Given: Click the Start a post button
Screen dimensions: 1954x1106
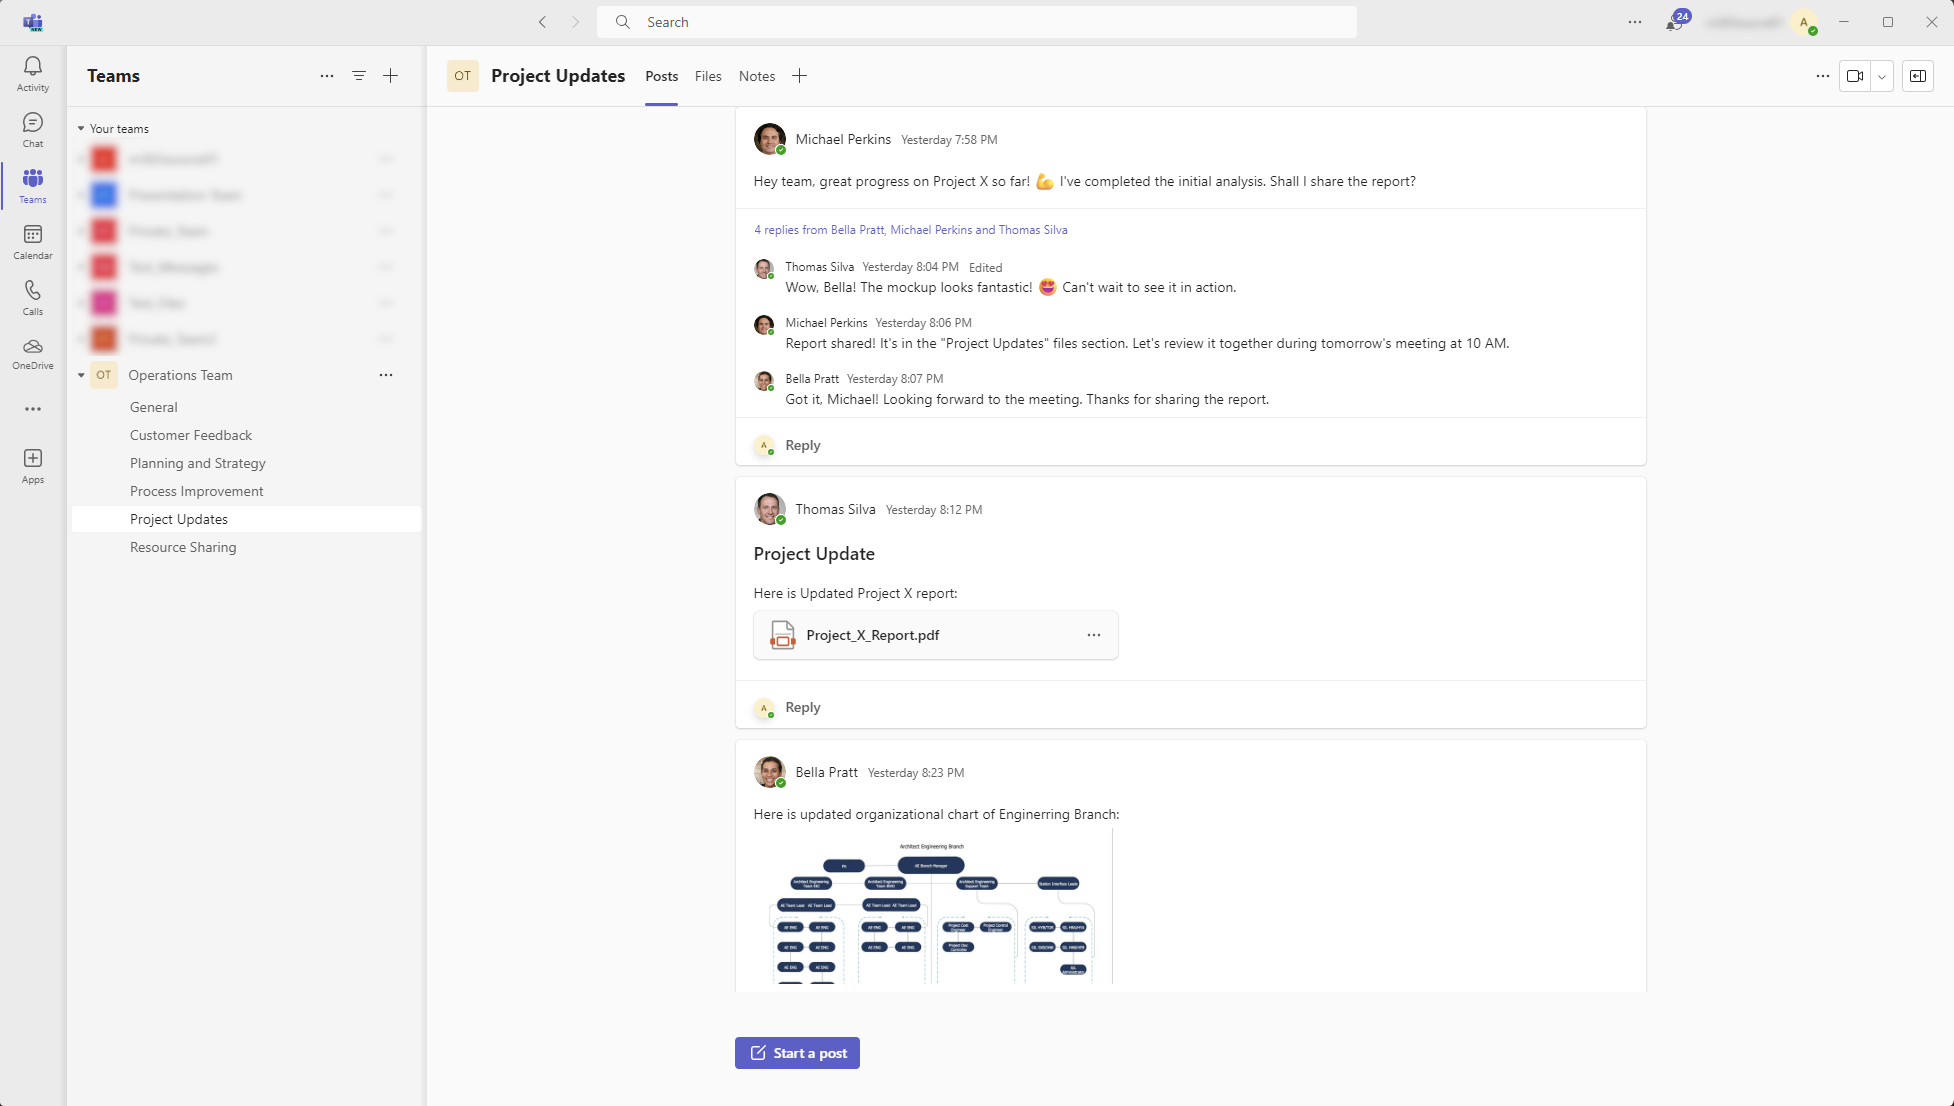Looking at the screenshot, I should tap(797, 1053).
